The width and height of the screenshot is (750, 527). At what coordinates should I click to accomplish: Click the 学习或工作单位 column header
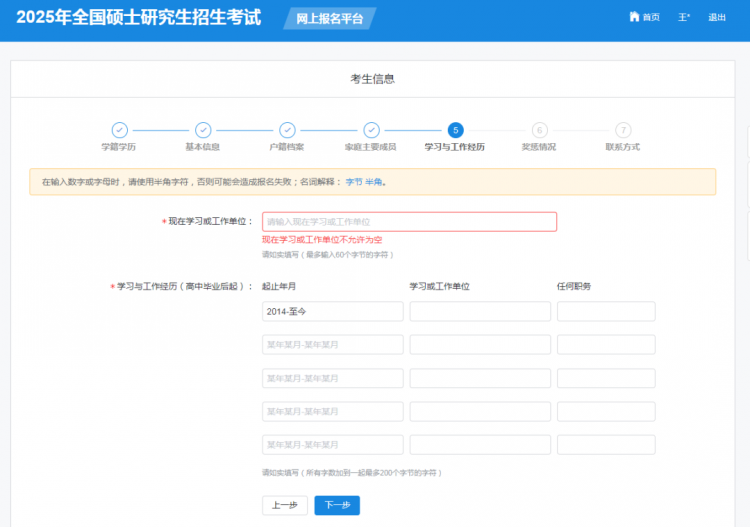[440, 286]
